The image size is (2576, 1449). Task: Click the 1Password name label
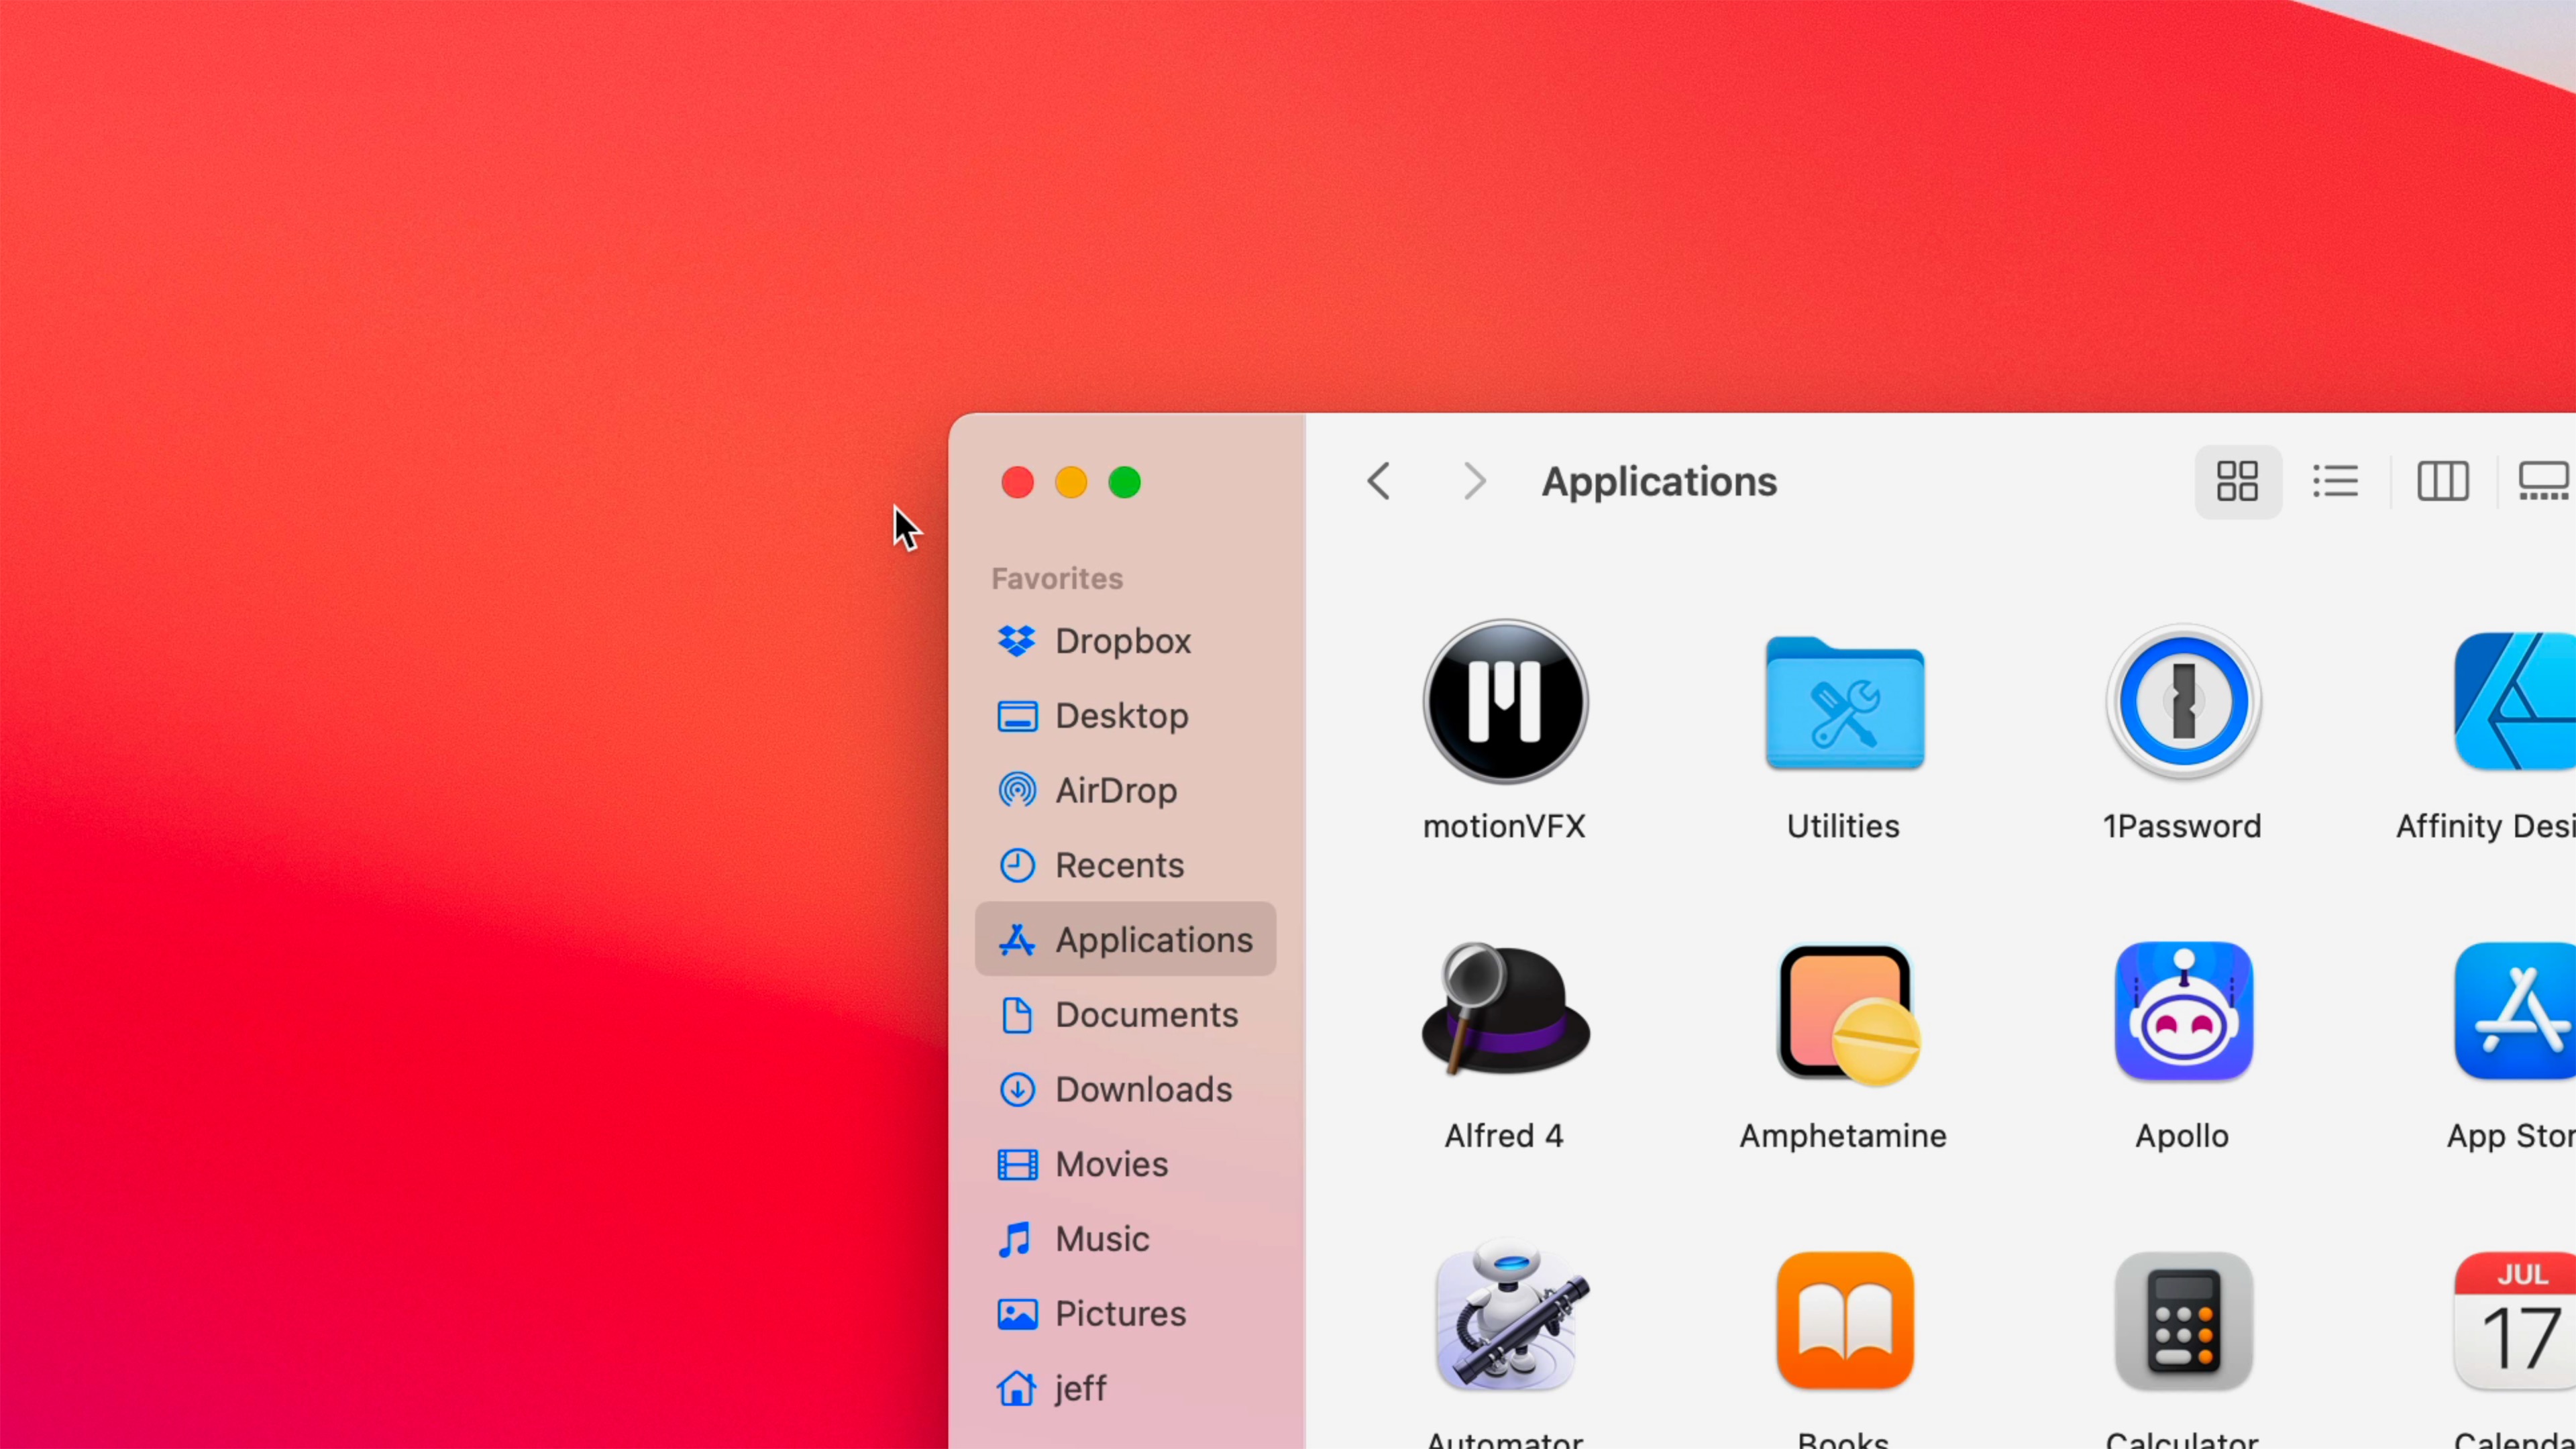click(2182, 826)
